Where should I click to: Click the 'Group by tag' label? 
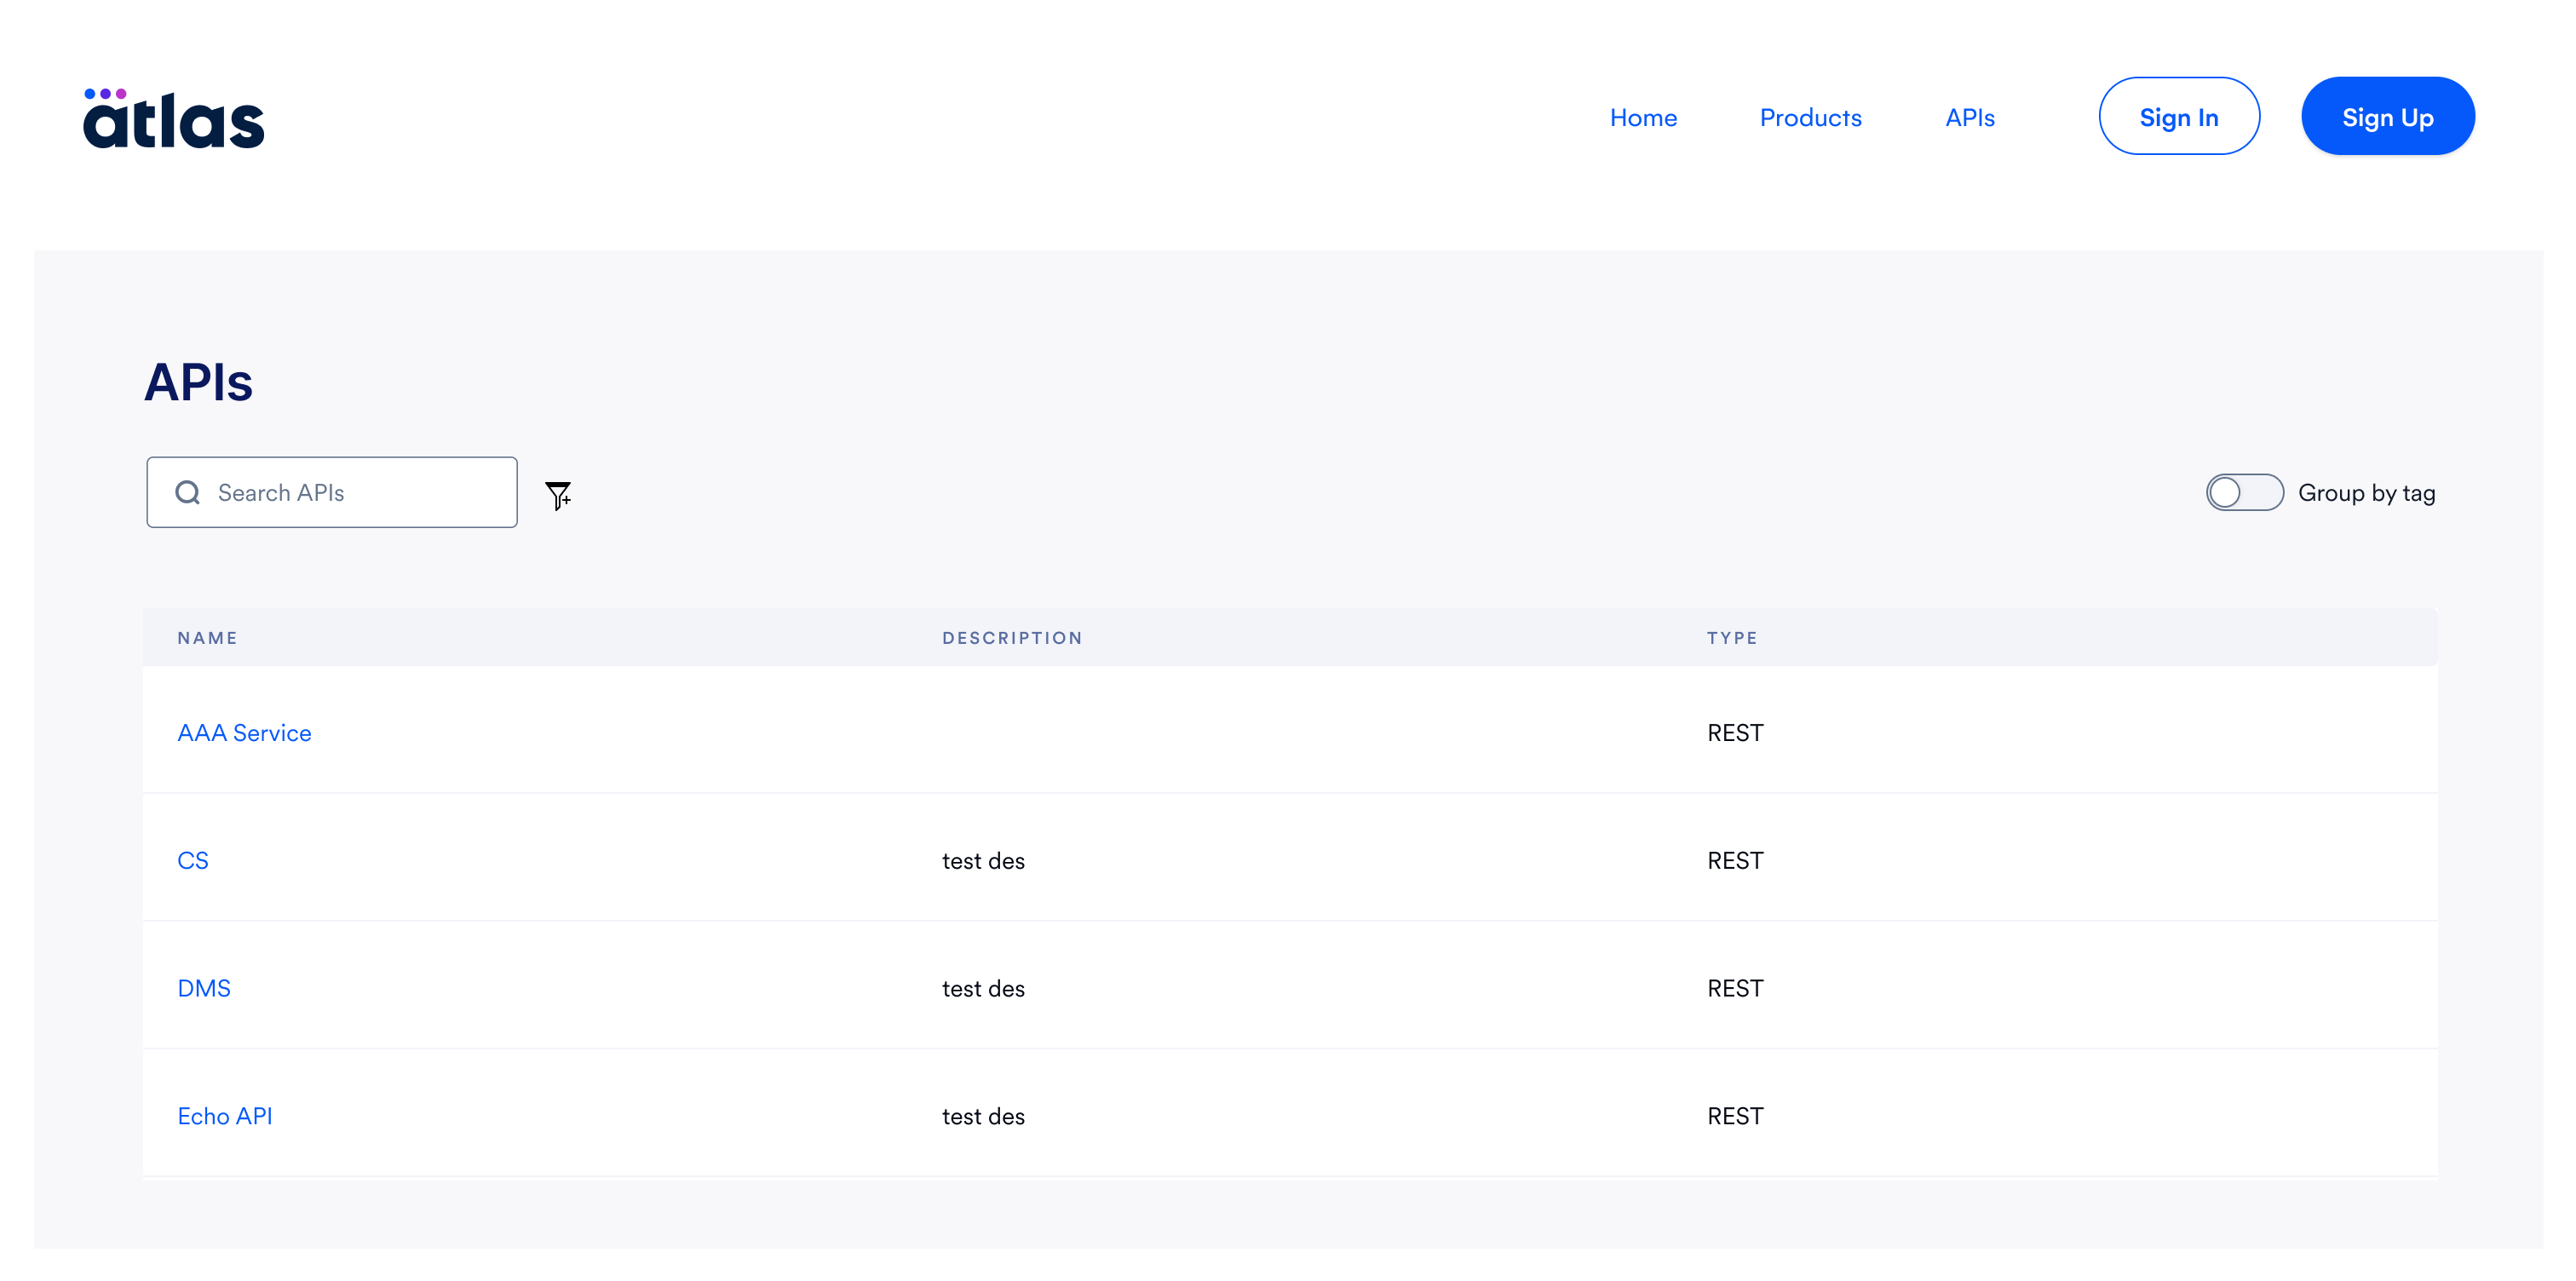(x=2366, y=493)
